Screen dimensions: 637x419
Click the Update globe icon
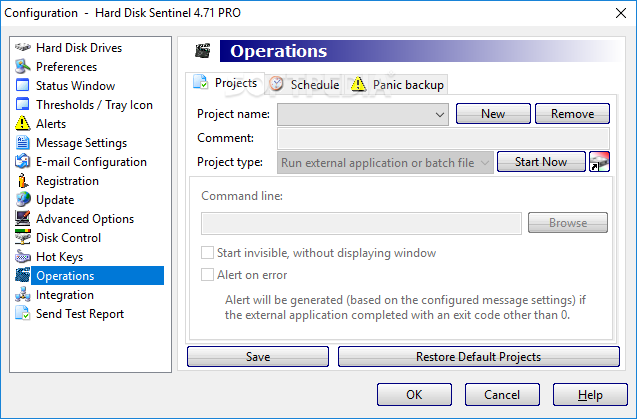23,200
